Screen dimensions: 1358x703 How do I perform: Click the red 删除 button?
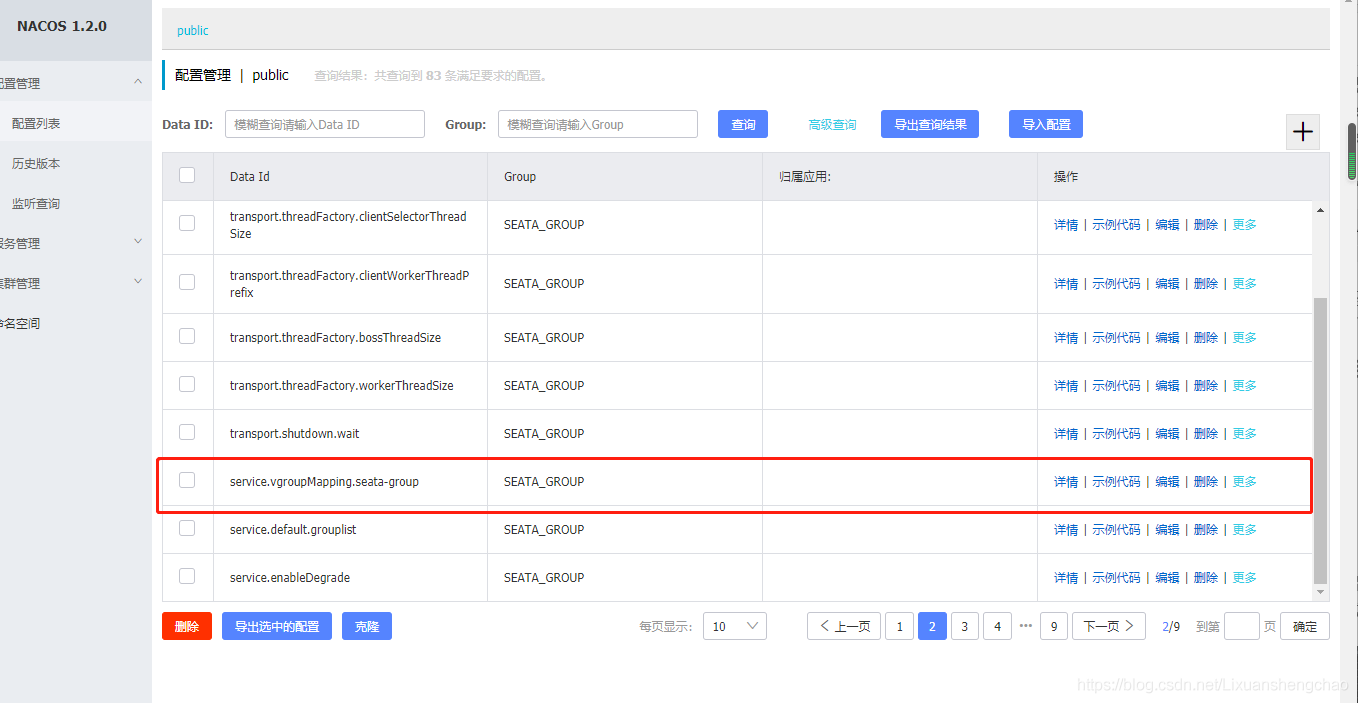[x=187, y=626]
